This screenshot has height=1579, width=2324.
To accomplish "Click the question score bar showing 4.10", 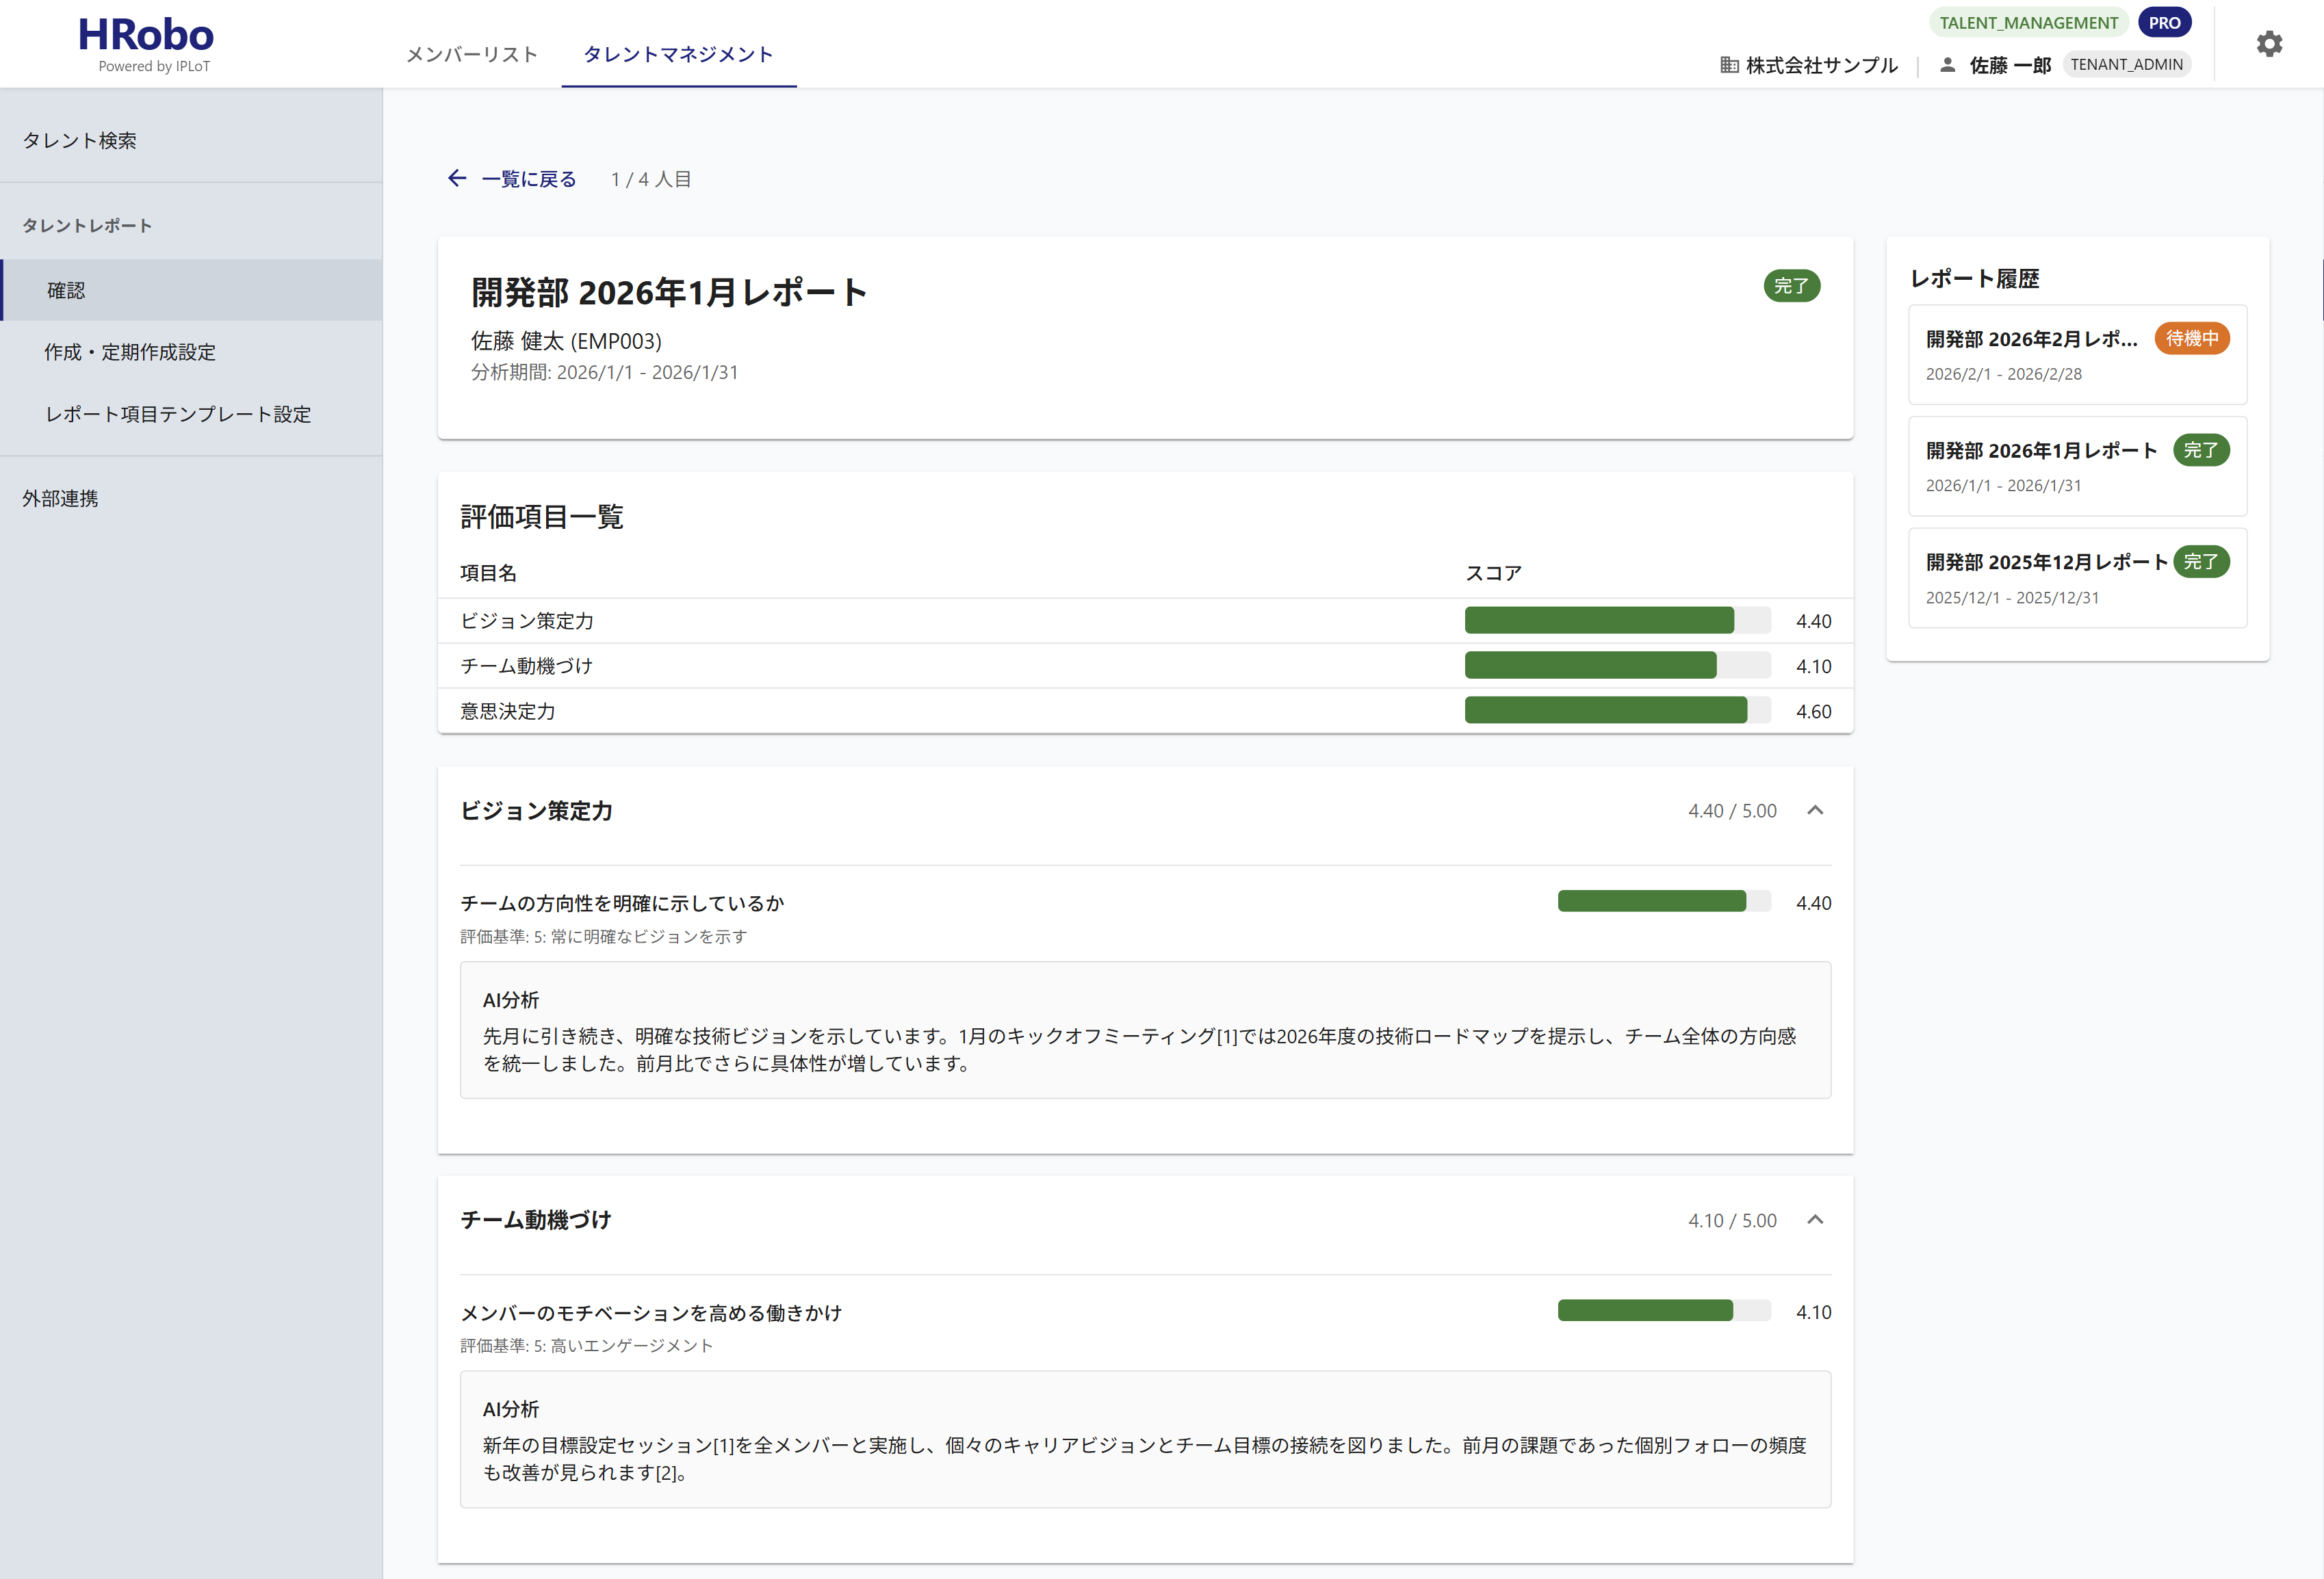I will [x=1664, y=1310].
